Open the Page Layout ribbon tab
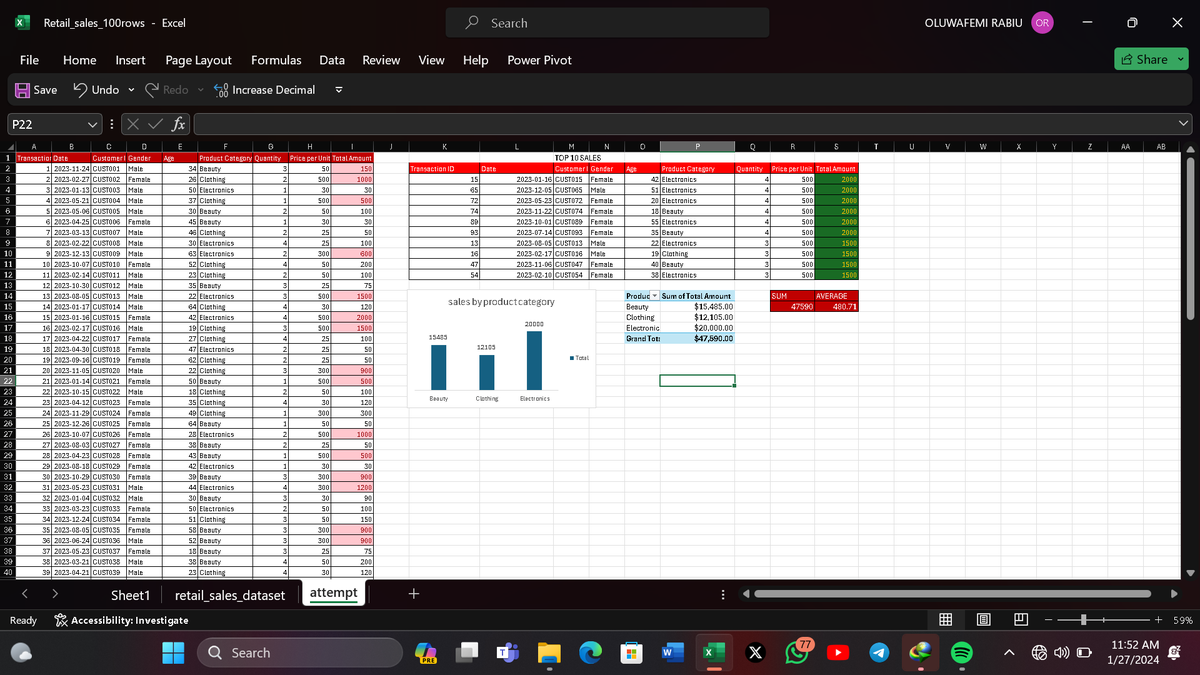 point(198,60)
